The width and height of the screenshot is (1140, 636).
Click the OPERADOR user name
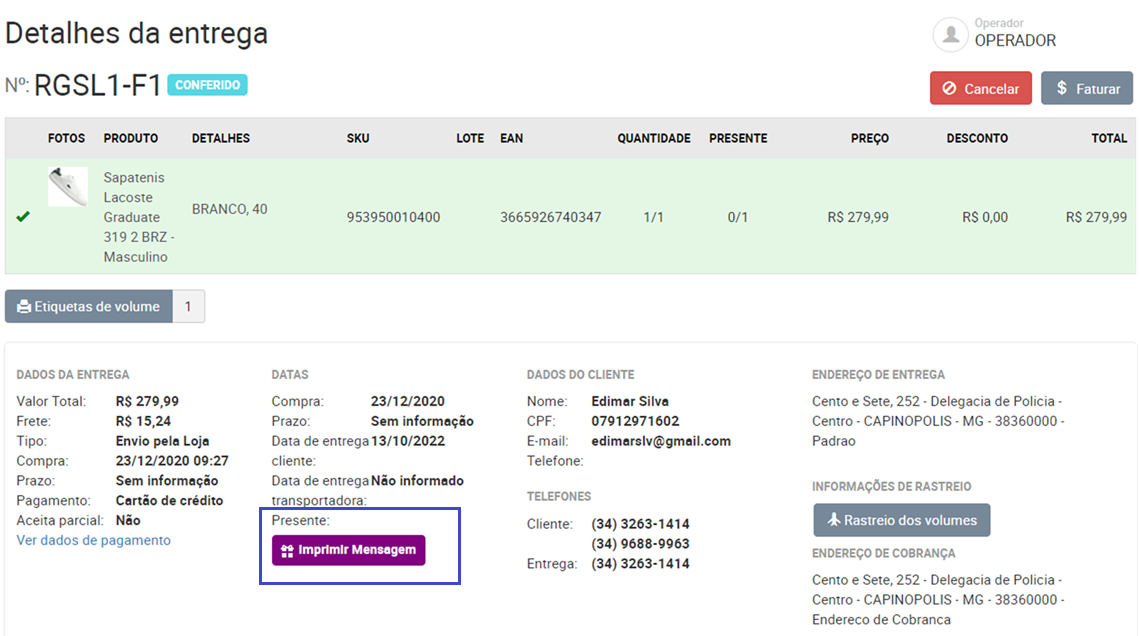[x=1015, y=41]
